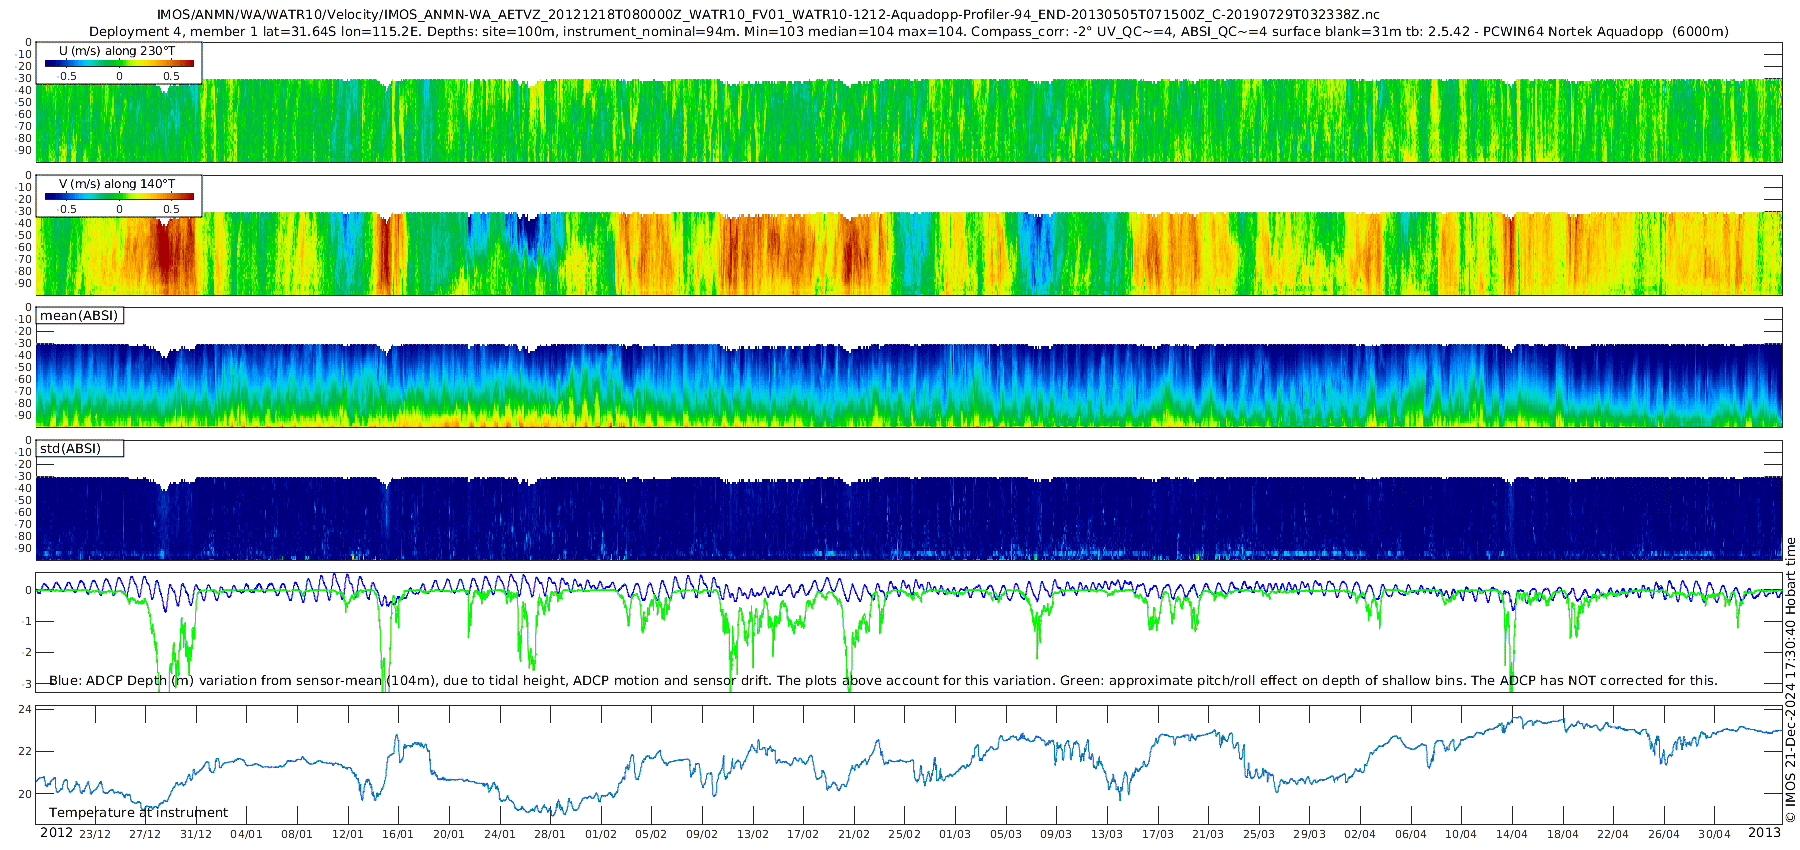
Task: Click the 01/02 date tick label
Action: tap(601, 835)
